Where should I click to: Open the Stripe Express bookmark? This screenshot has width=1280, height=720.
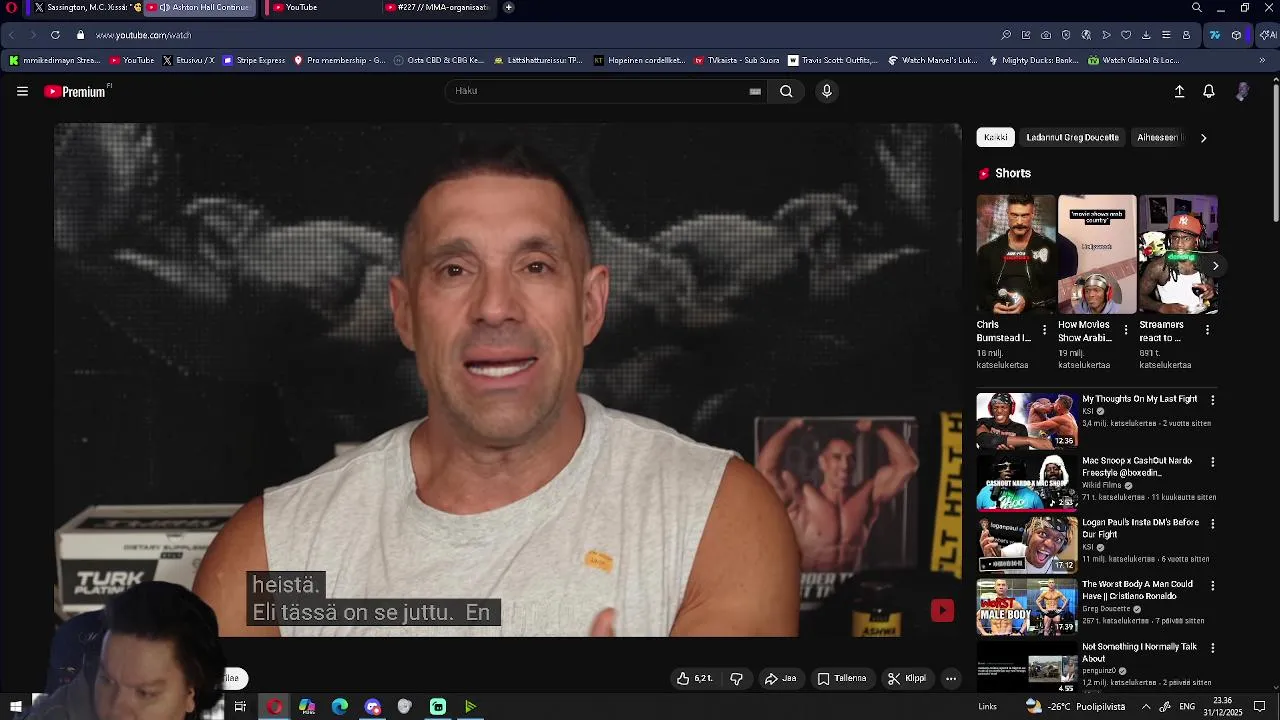(x=254, y=60)
